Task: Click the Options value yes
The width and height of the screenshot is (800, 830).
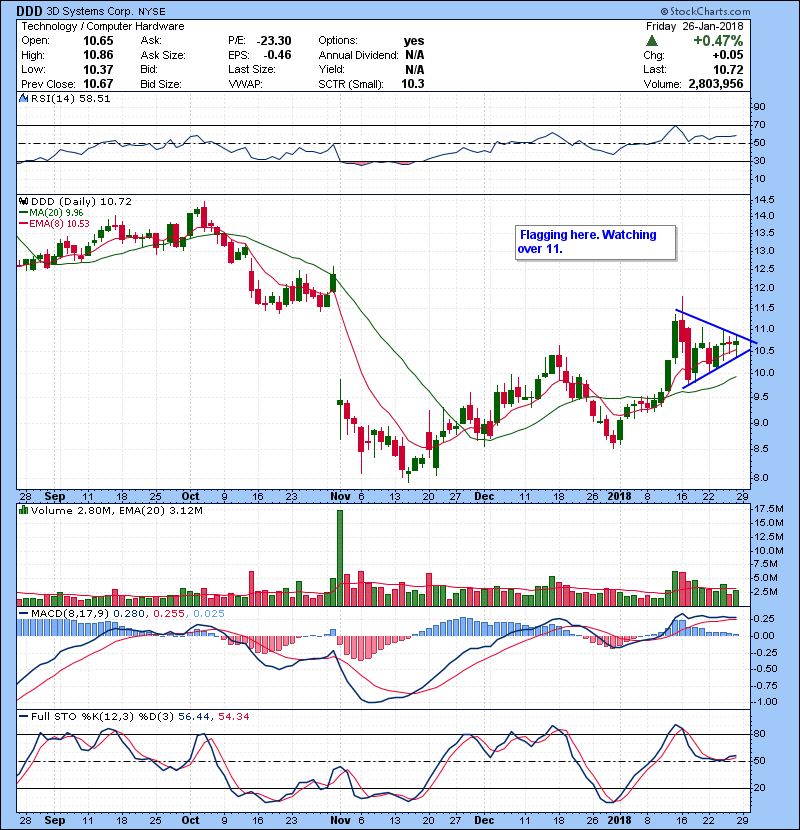Action: [414, 41]
